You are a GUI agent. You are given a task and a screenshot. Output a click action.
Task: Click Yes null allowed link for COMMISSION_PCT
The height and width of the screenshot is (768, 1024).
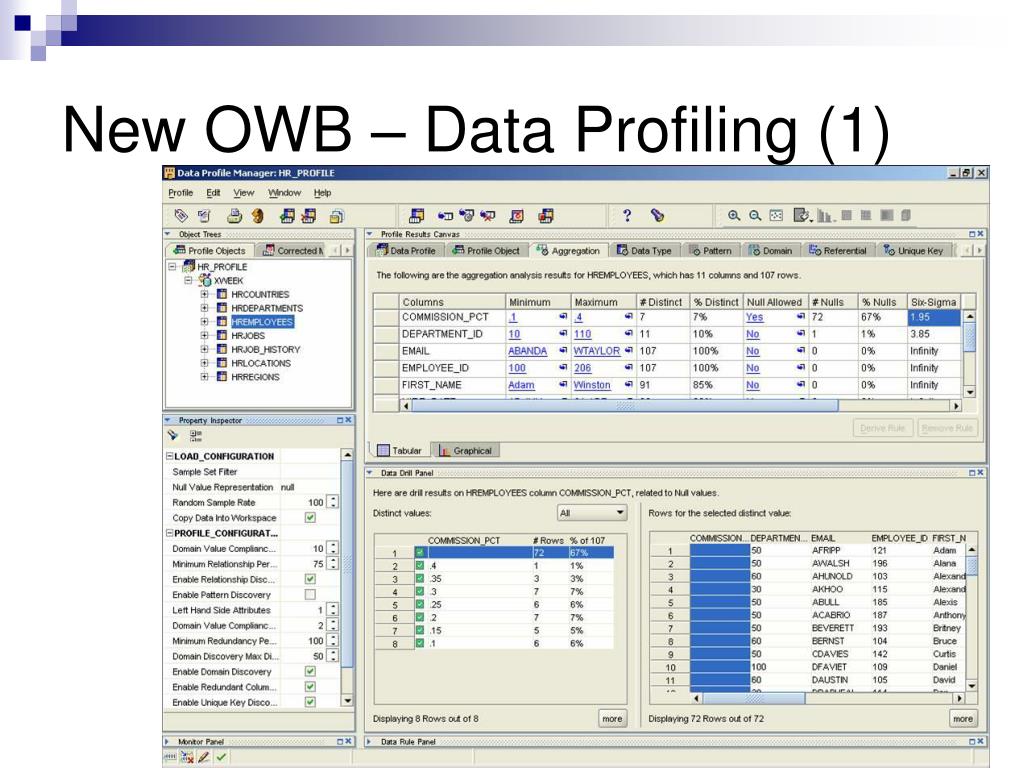754,317
